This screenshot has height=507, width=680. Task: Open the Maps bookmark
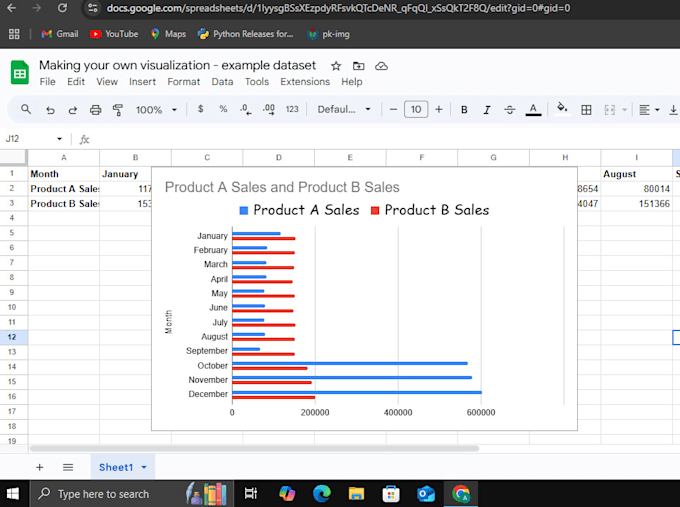coord(168,34)
